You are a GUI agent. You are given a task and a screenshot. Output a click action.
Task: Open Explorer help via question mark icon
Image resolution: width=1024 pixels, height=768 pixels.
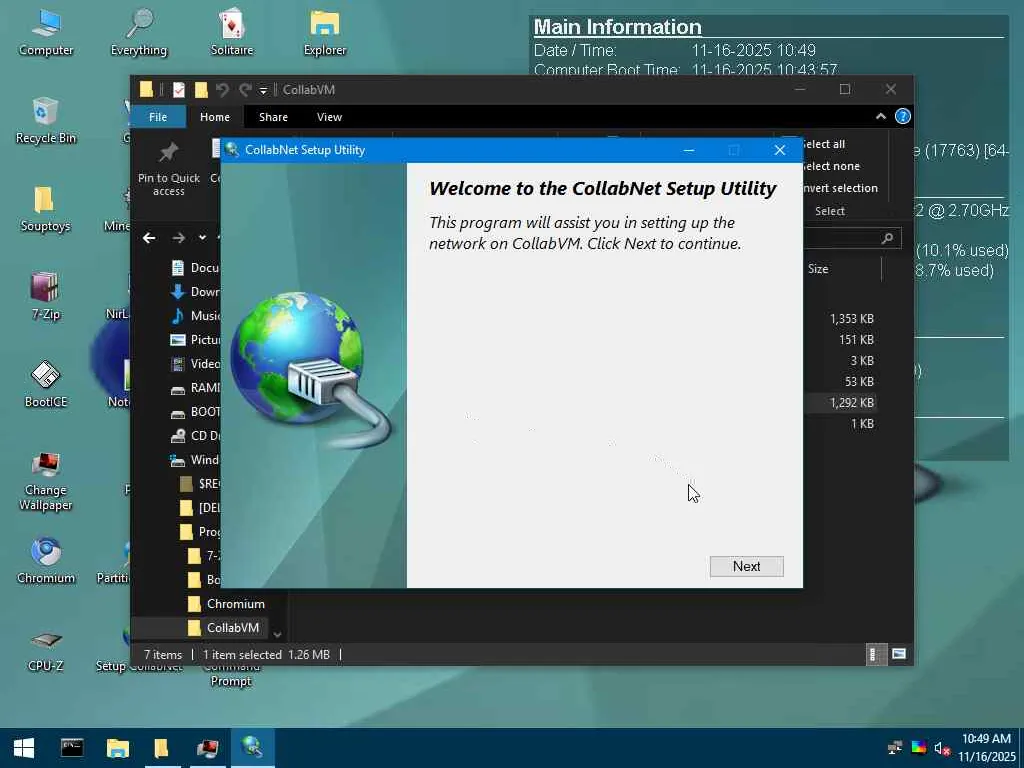pos(903,116)
